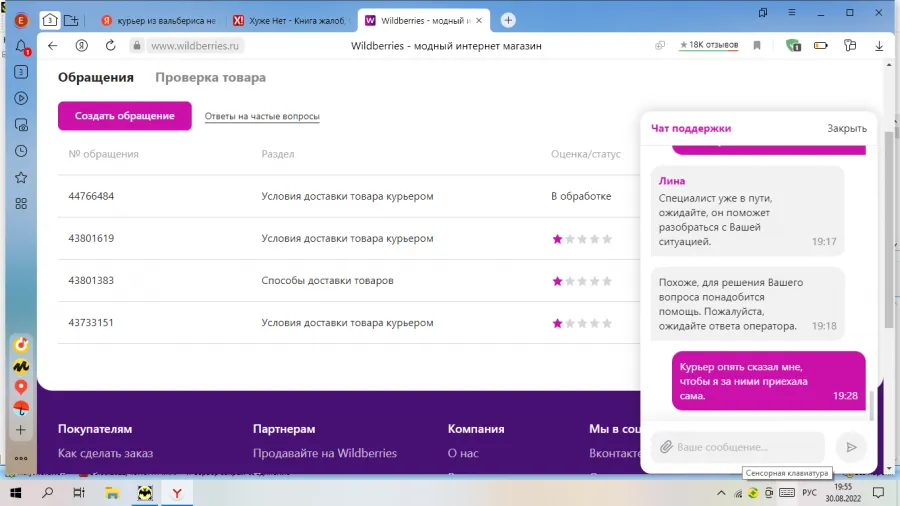Click the 'В обработке' status
Viewport: 900px width, 506px height.
[581, 196]
